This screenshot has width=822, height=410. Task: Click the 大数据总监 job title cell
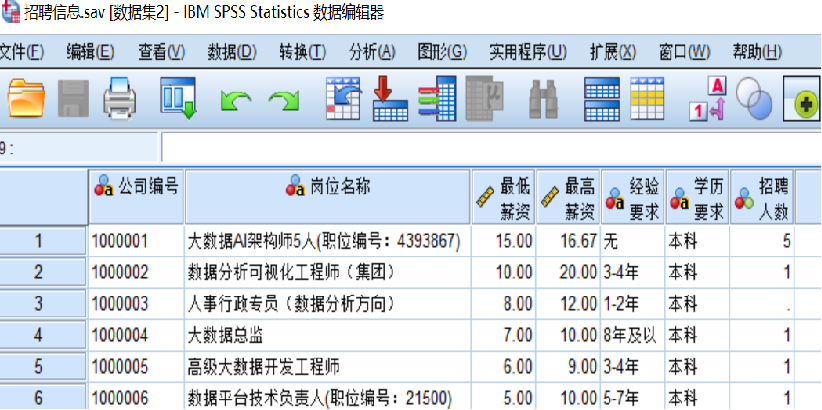point(328,336)
